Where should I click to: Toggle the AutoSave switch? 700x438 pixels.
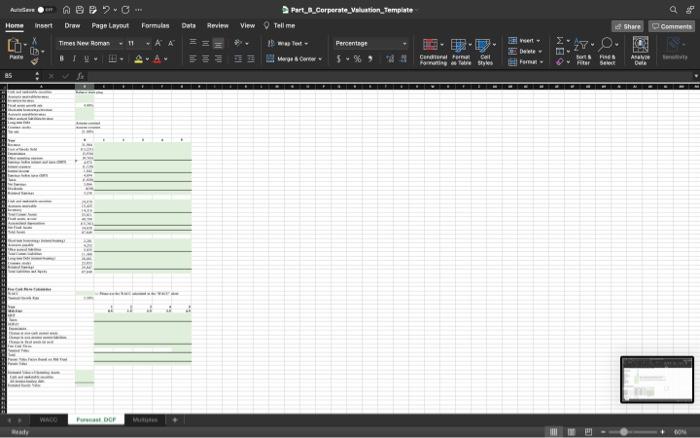(44, 10)
